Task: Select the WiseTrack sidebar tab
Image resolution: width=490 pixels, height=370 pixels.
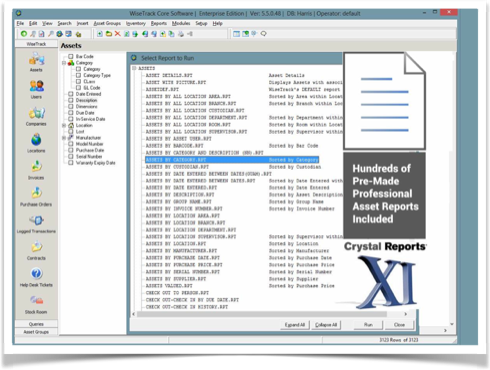Action: click(36, 44)
